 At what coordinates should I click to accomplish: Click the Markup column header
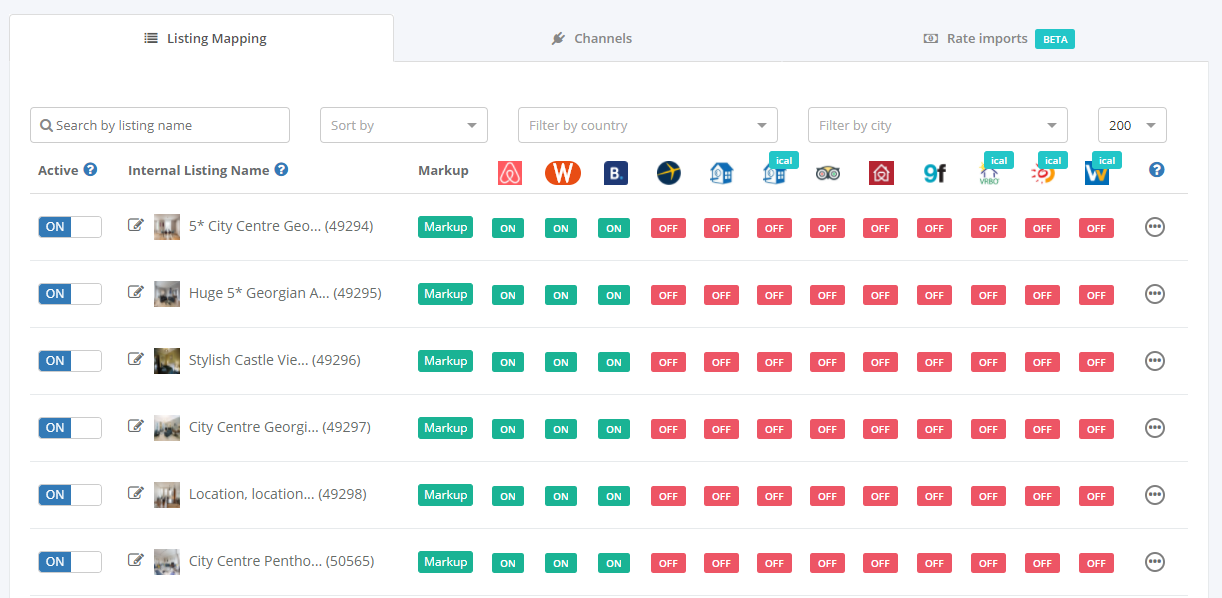[x=443, y=170]
